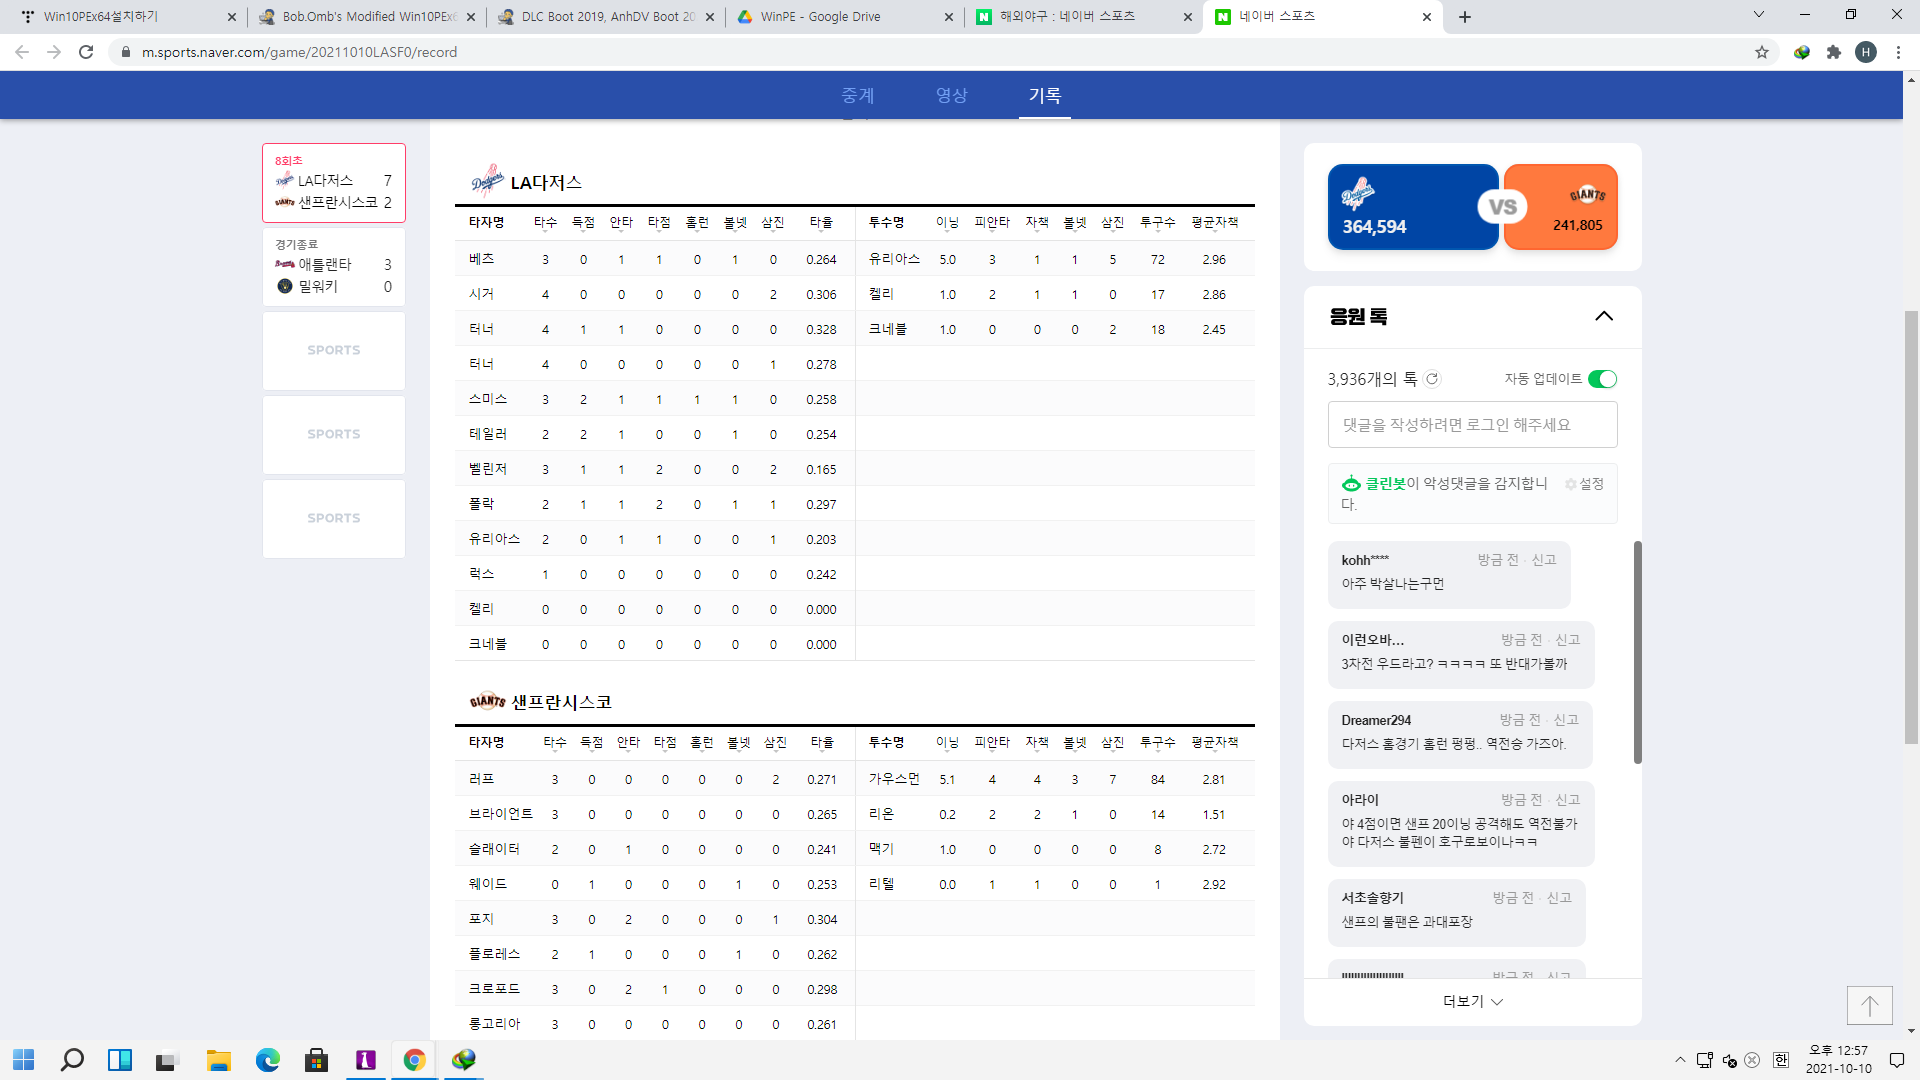
Task: Close the WinPE - Google Drive tab
Action: pos(950,17)
